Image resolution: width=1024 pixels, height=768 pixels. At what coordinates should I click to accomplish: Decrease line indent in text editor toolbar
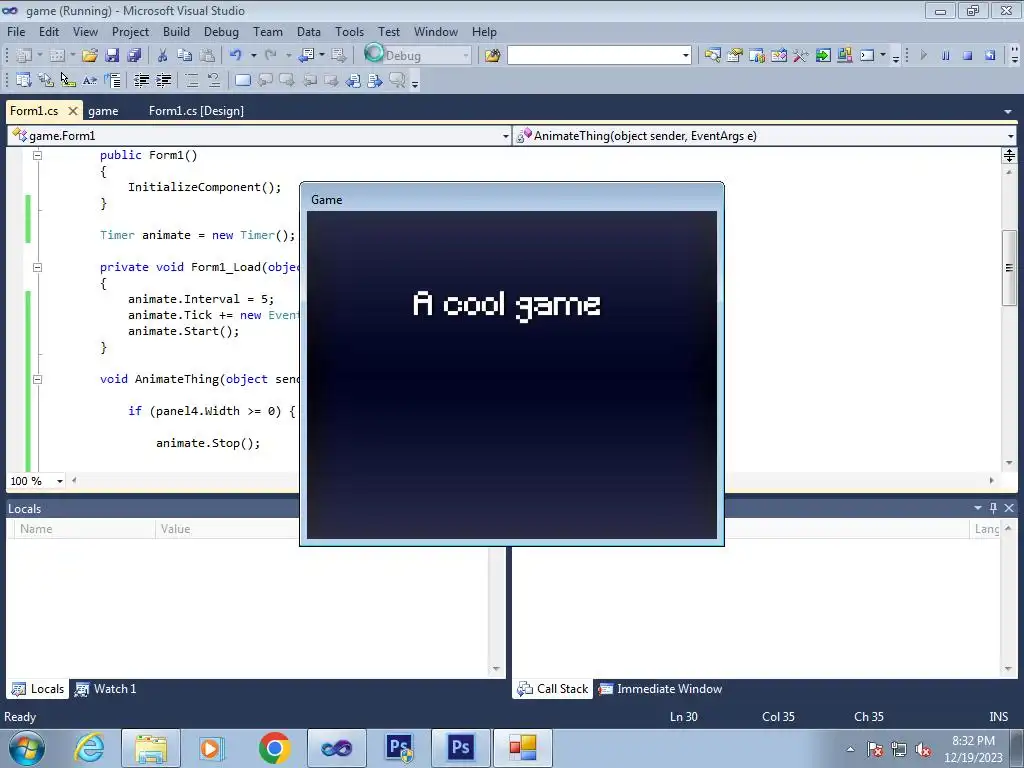click(x=141, y=80)
